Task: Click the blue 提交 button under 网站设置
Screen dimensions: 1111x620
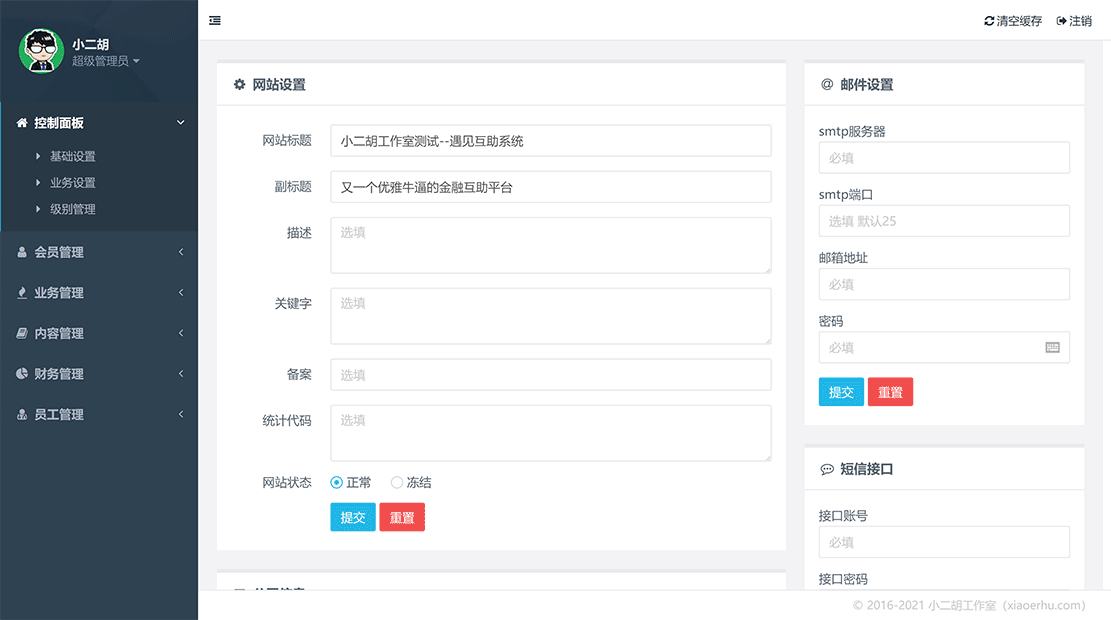Action: click(352, 517)
